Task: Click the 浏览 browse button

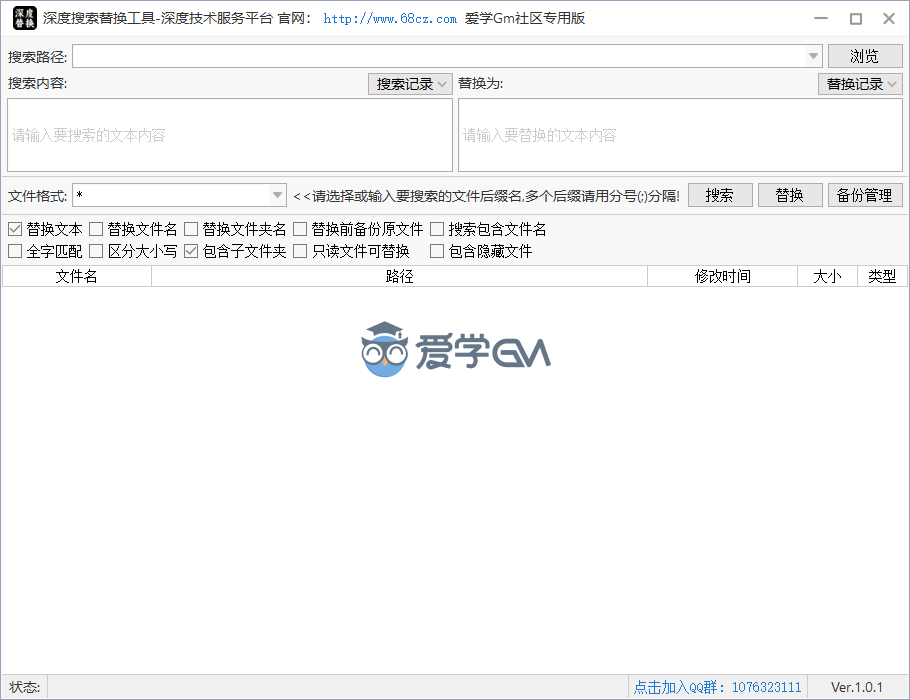Action: click(864, 56)
